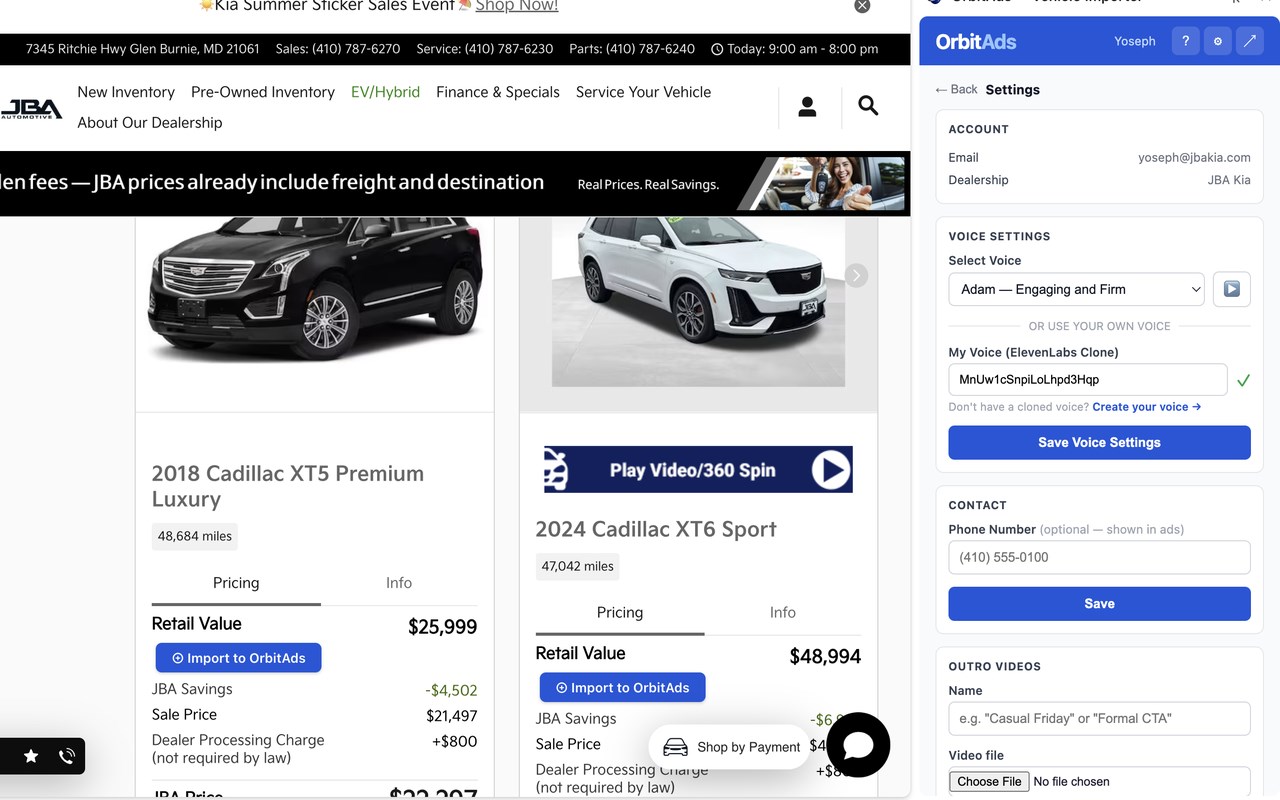Open the live chat bubble
Image resolution: width=1280 pixels, height=800 pixels.
click(858, 745)
